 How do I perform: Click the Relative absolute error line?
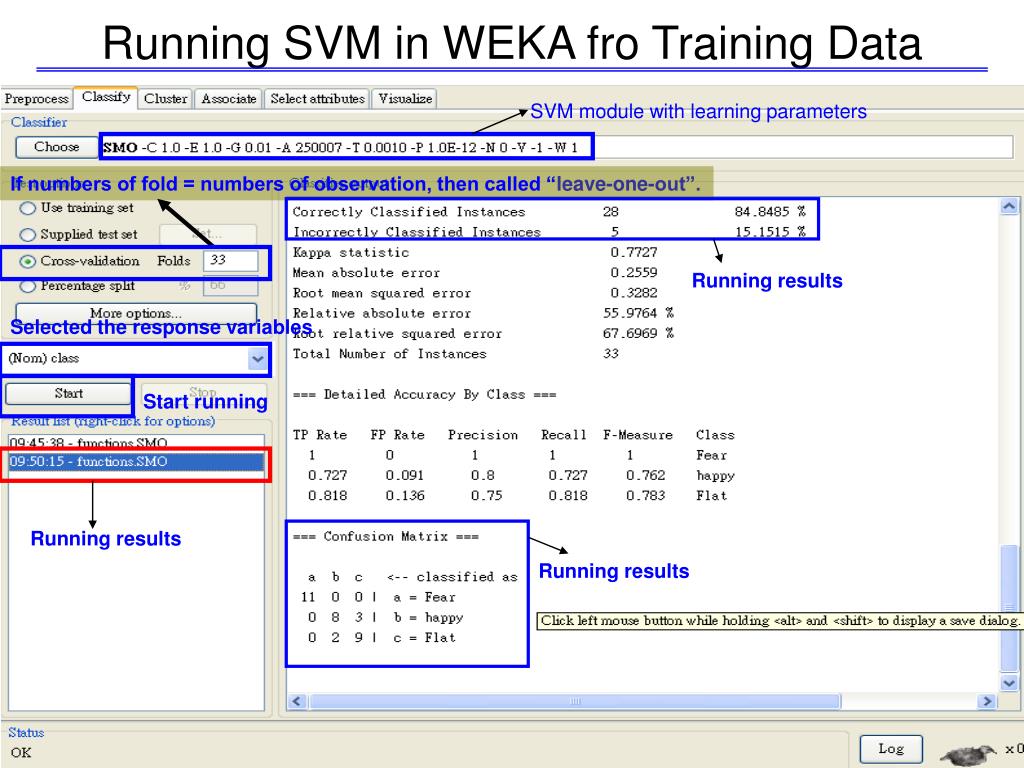(483, 313)
